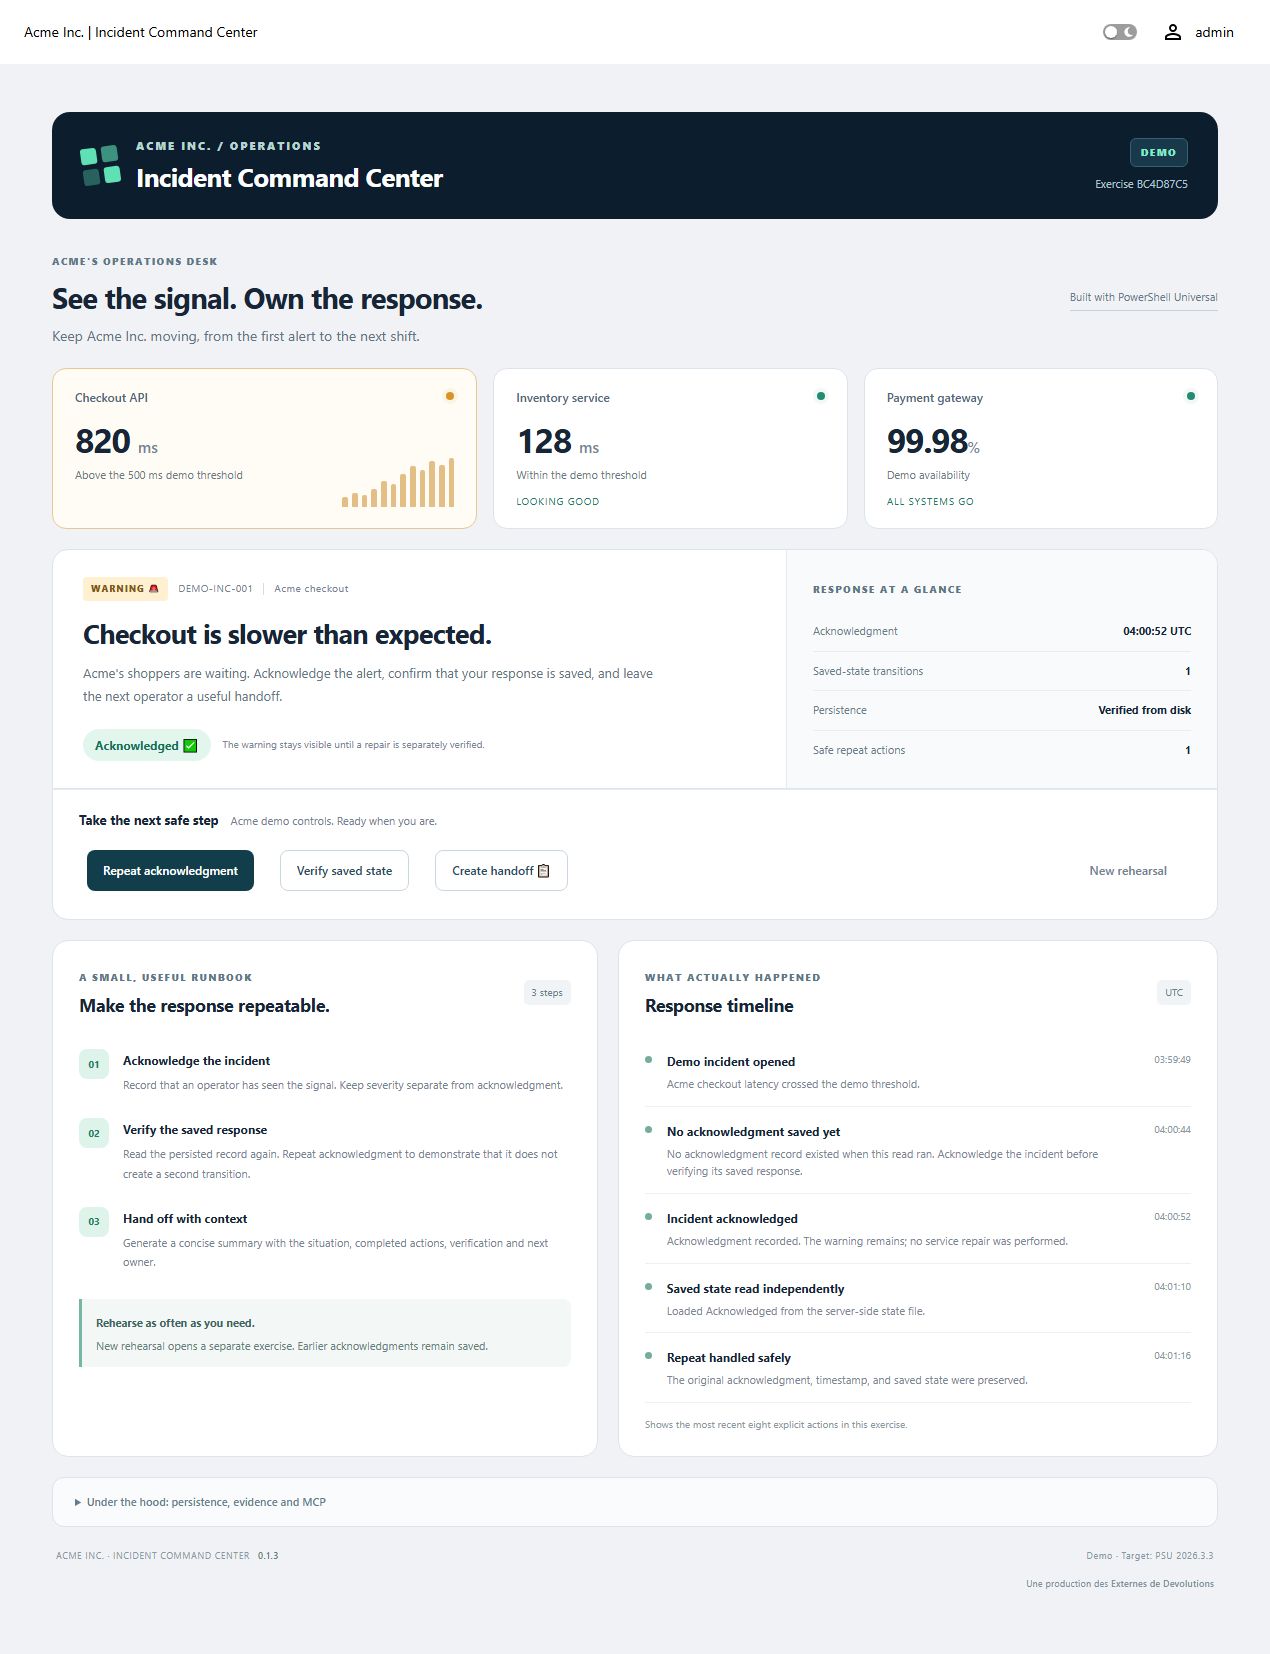Click the 02 step number badge
The image size is (1270, 1654).
tap(94, 1133)
